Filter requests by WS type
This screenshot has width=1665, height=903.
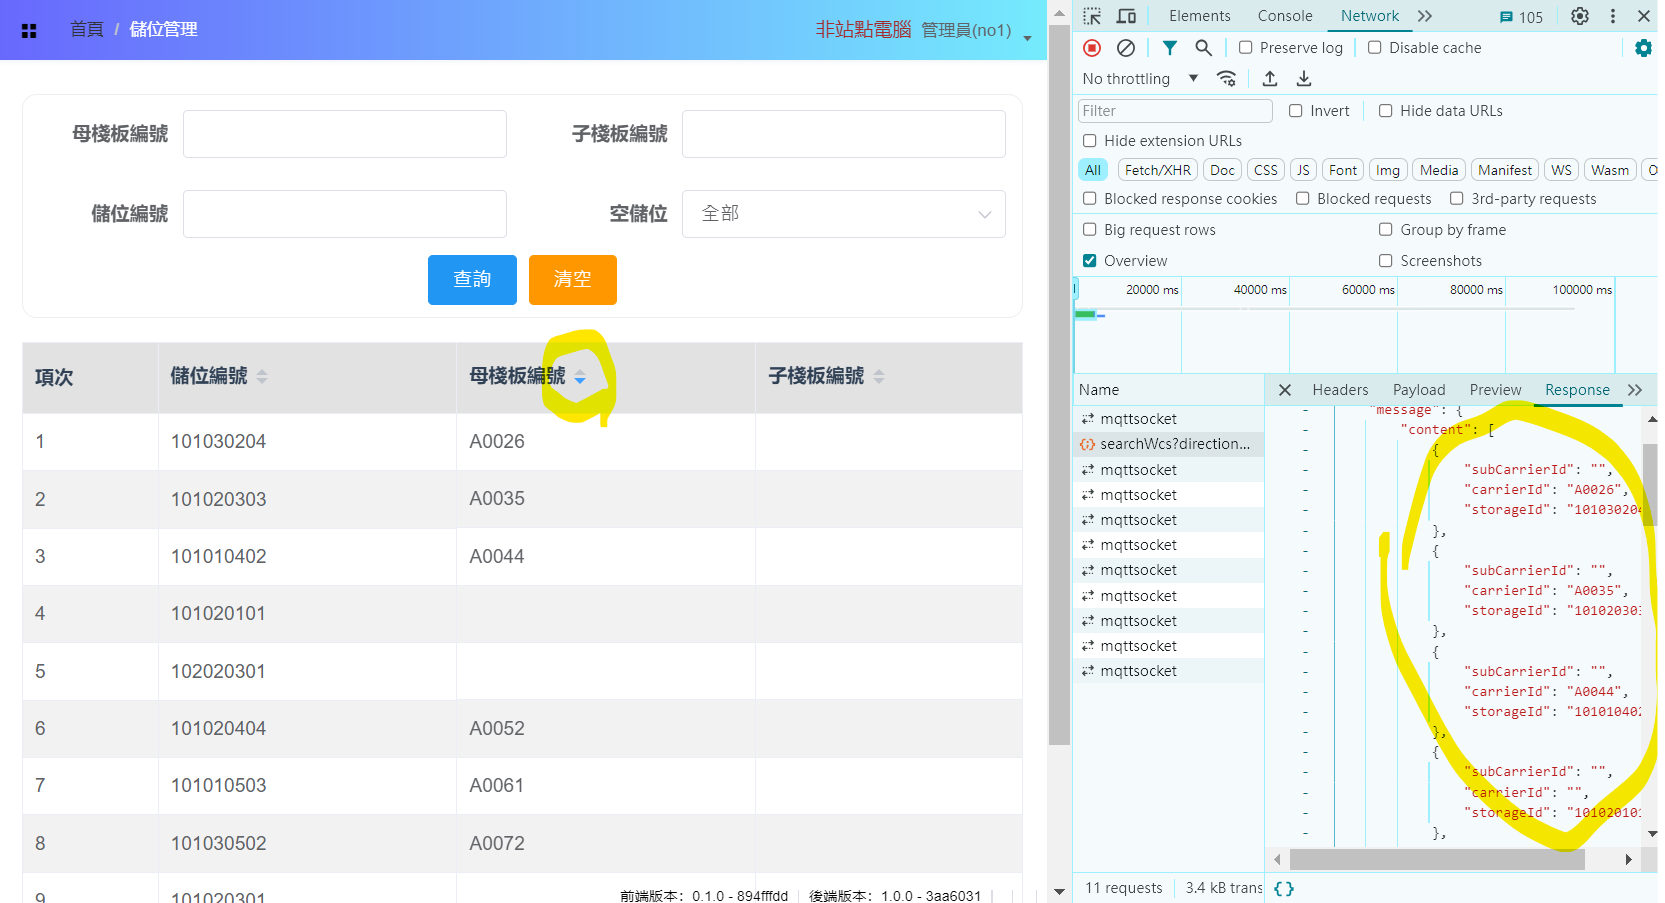point(1561,170)
